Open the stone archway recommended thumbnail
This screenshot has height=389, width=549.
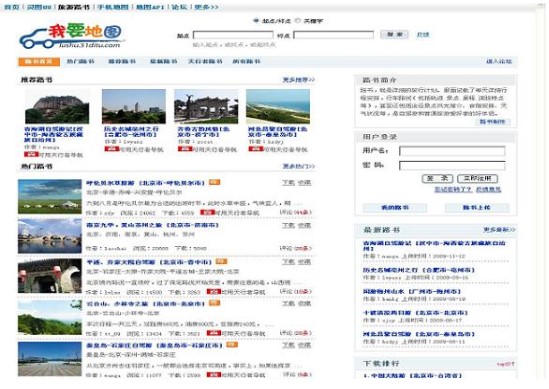[206, 106]
